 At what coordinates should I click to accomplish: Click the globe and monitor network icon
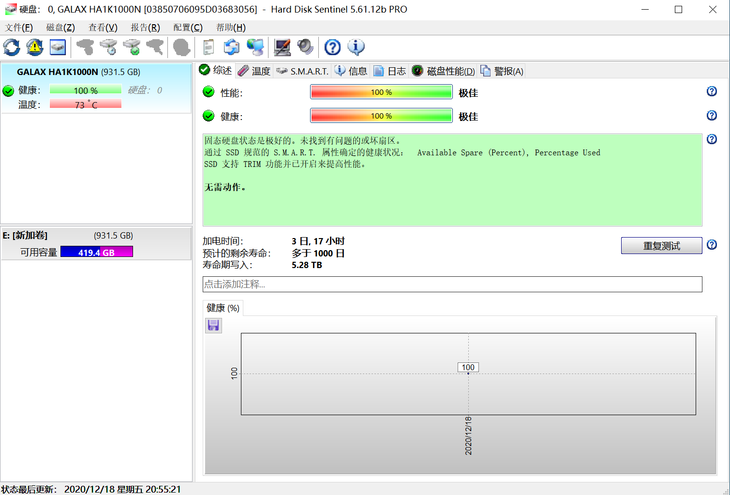tap(255, 47)
